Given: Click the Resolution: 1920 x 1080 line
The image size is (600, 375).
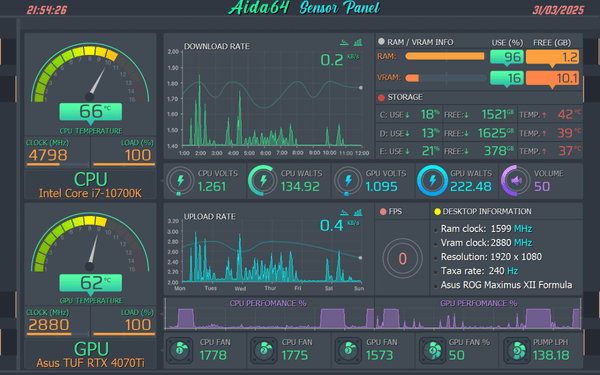Looking at the screenshot, I should (491, 257).
